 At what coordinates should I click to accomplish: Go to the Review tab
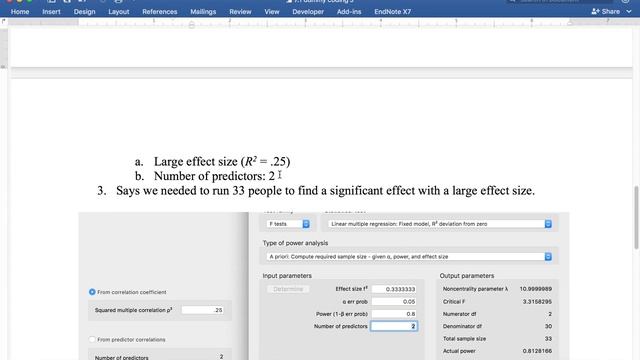(240, 12)
